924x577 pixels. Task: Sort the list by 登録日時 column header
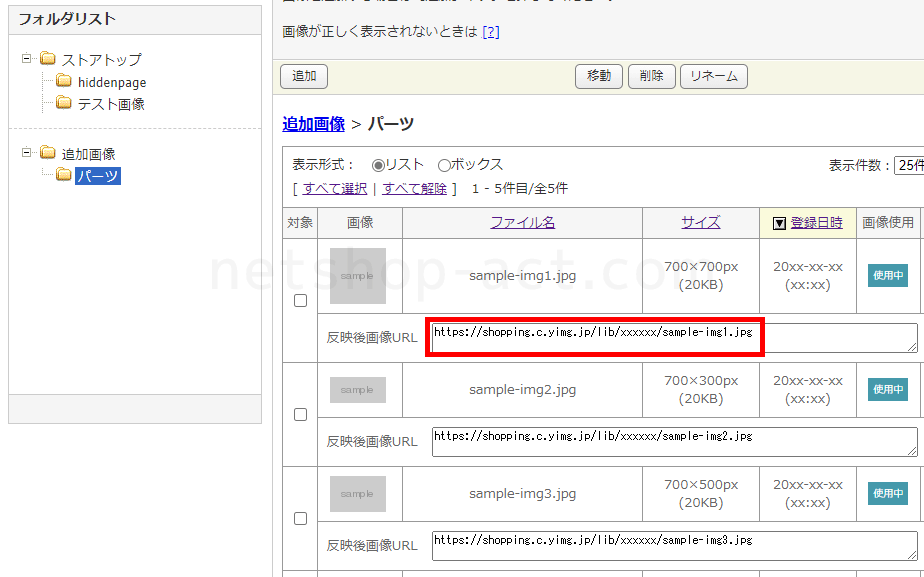[816, 223]
